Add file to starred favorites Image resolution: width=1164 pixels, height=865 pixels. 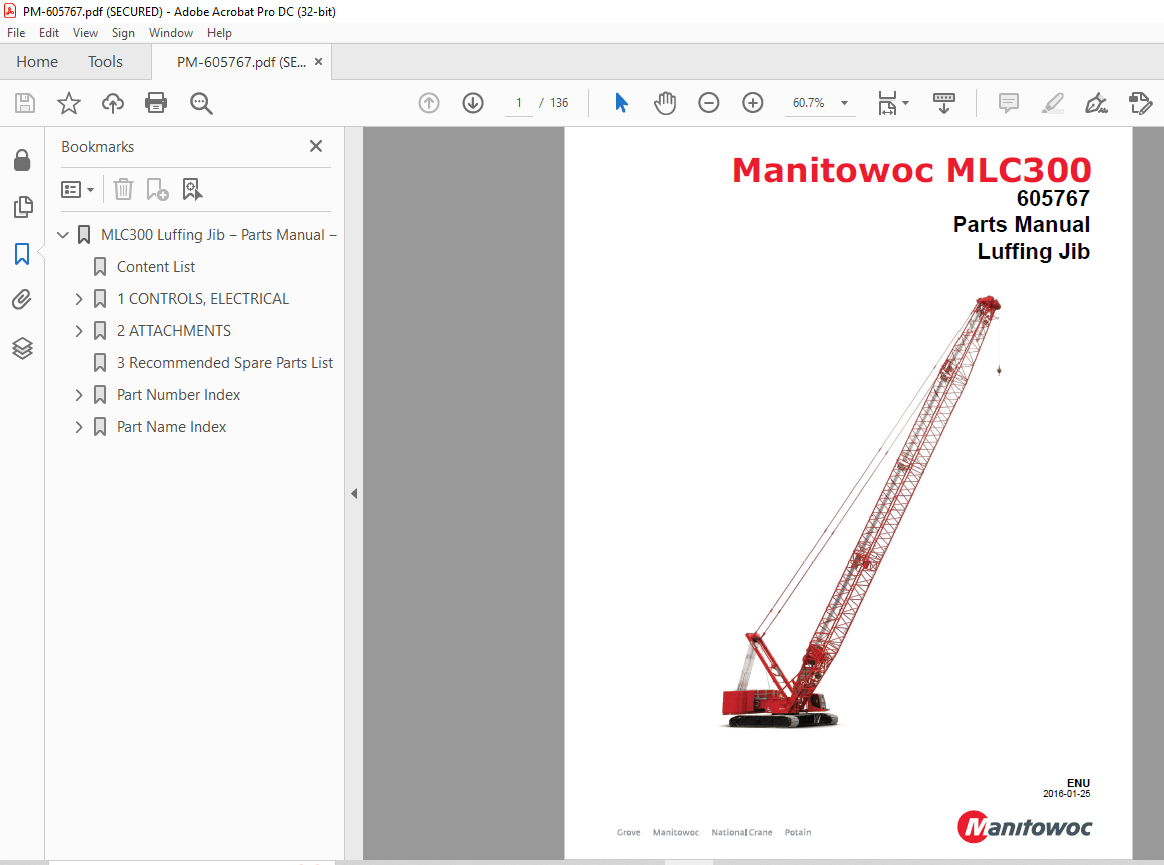pyautogui.click(x=69, y=102)
